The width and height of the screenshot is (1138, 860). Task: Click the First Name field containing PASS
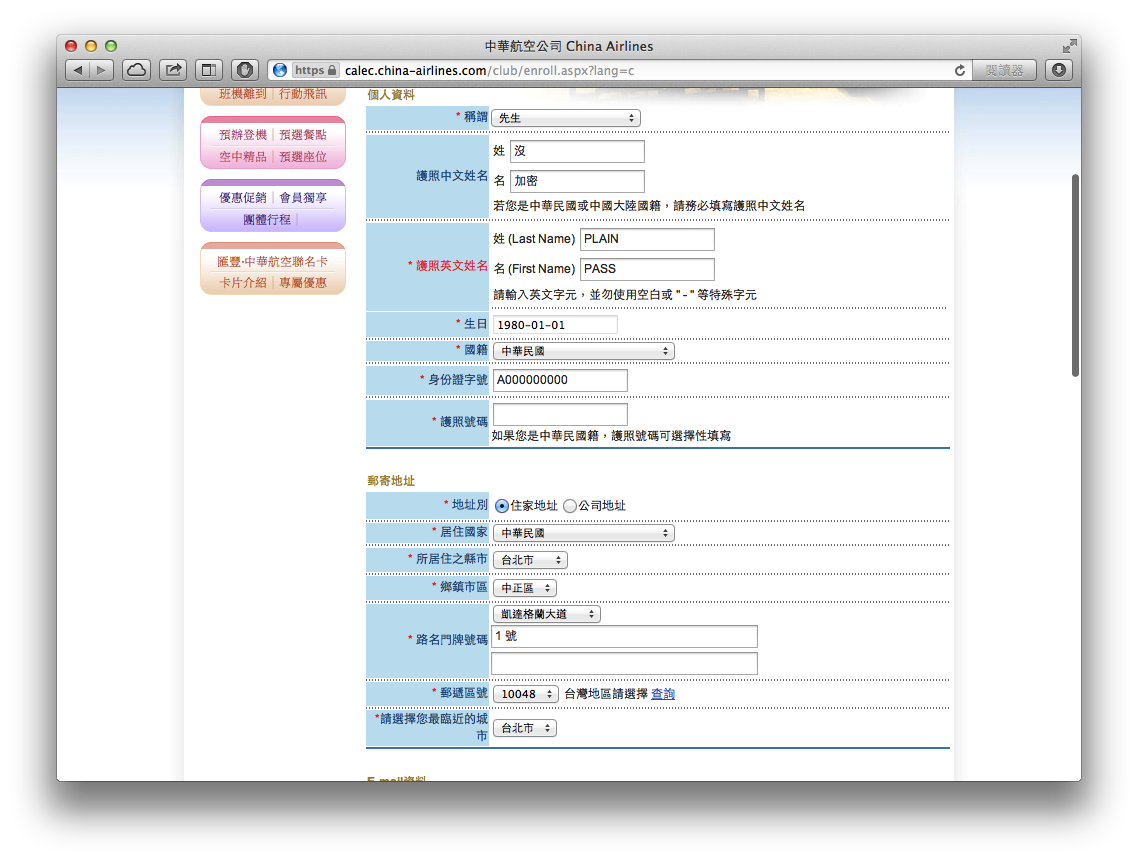point(647,269)
